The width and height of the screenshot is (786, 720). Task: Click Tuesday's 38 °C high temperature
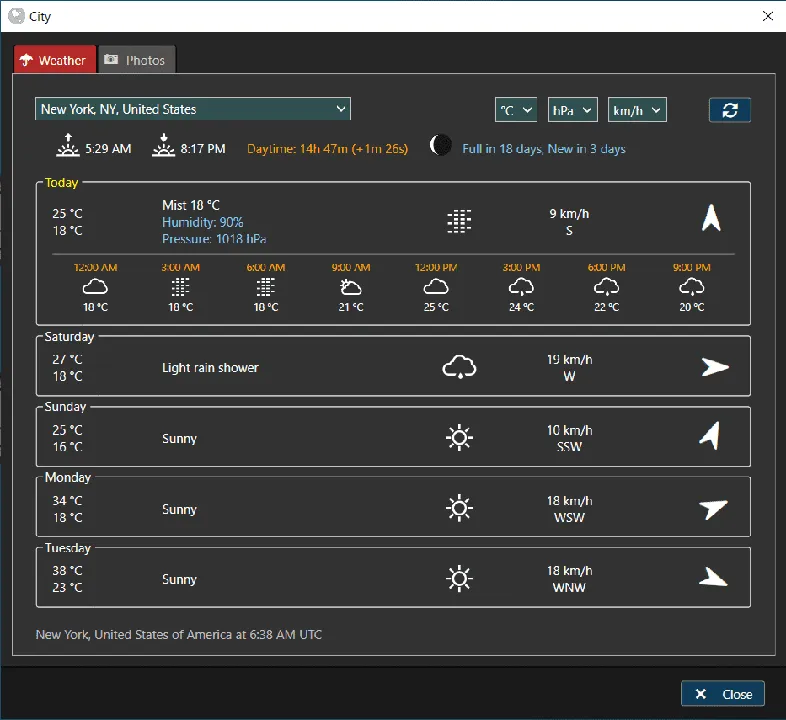(67, 571)
